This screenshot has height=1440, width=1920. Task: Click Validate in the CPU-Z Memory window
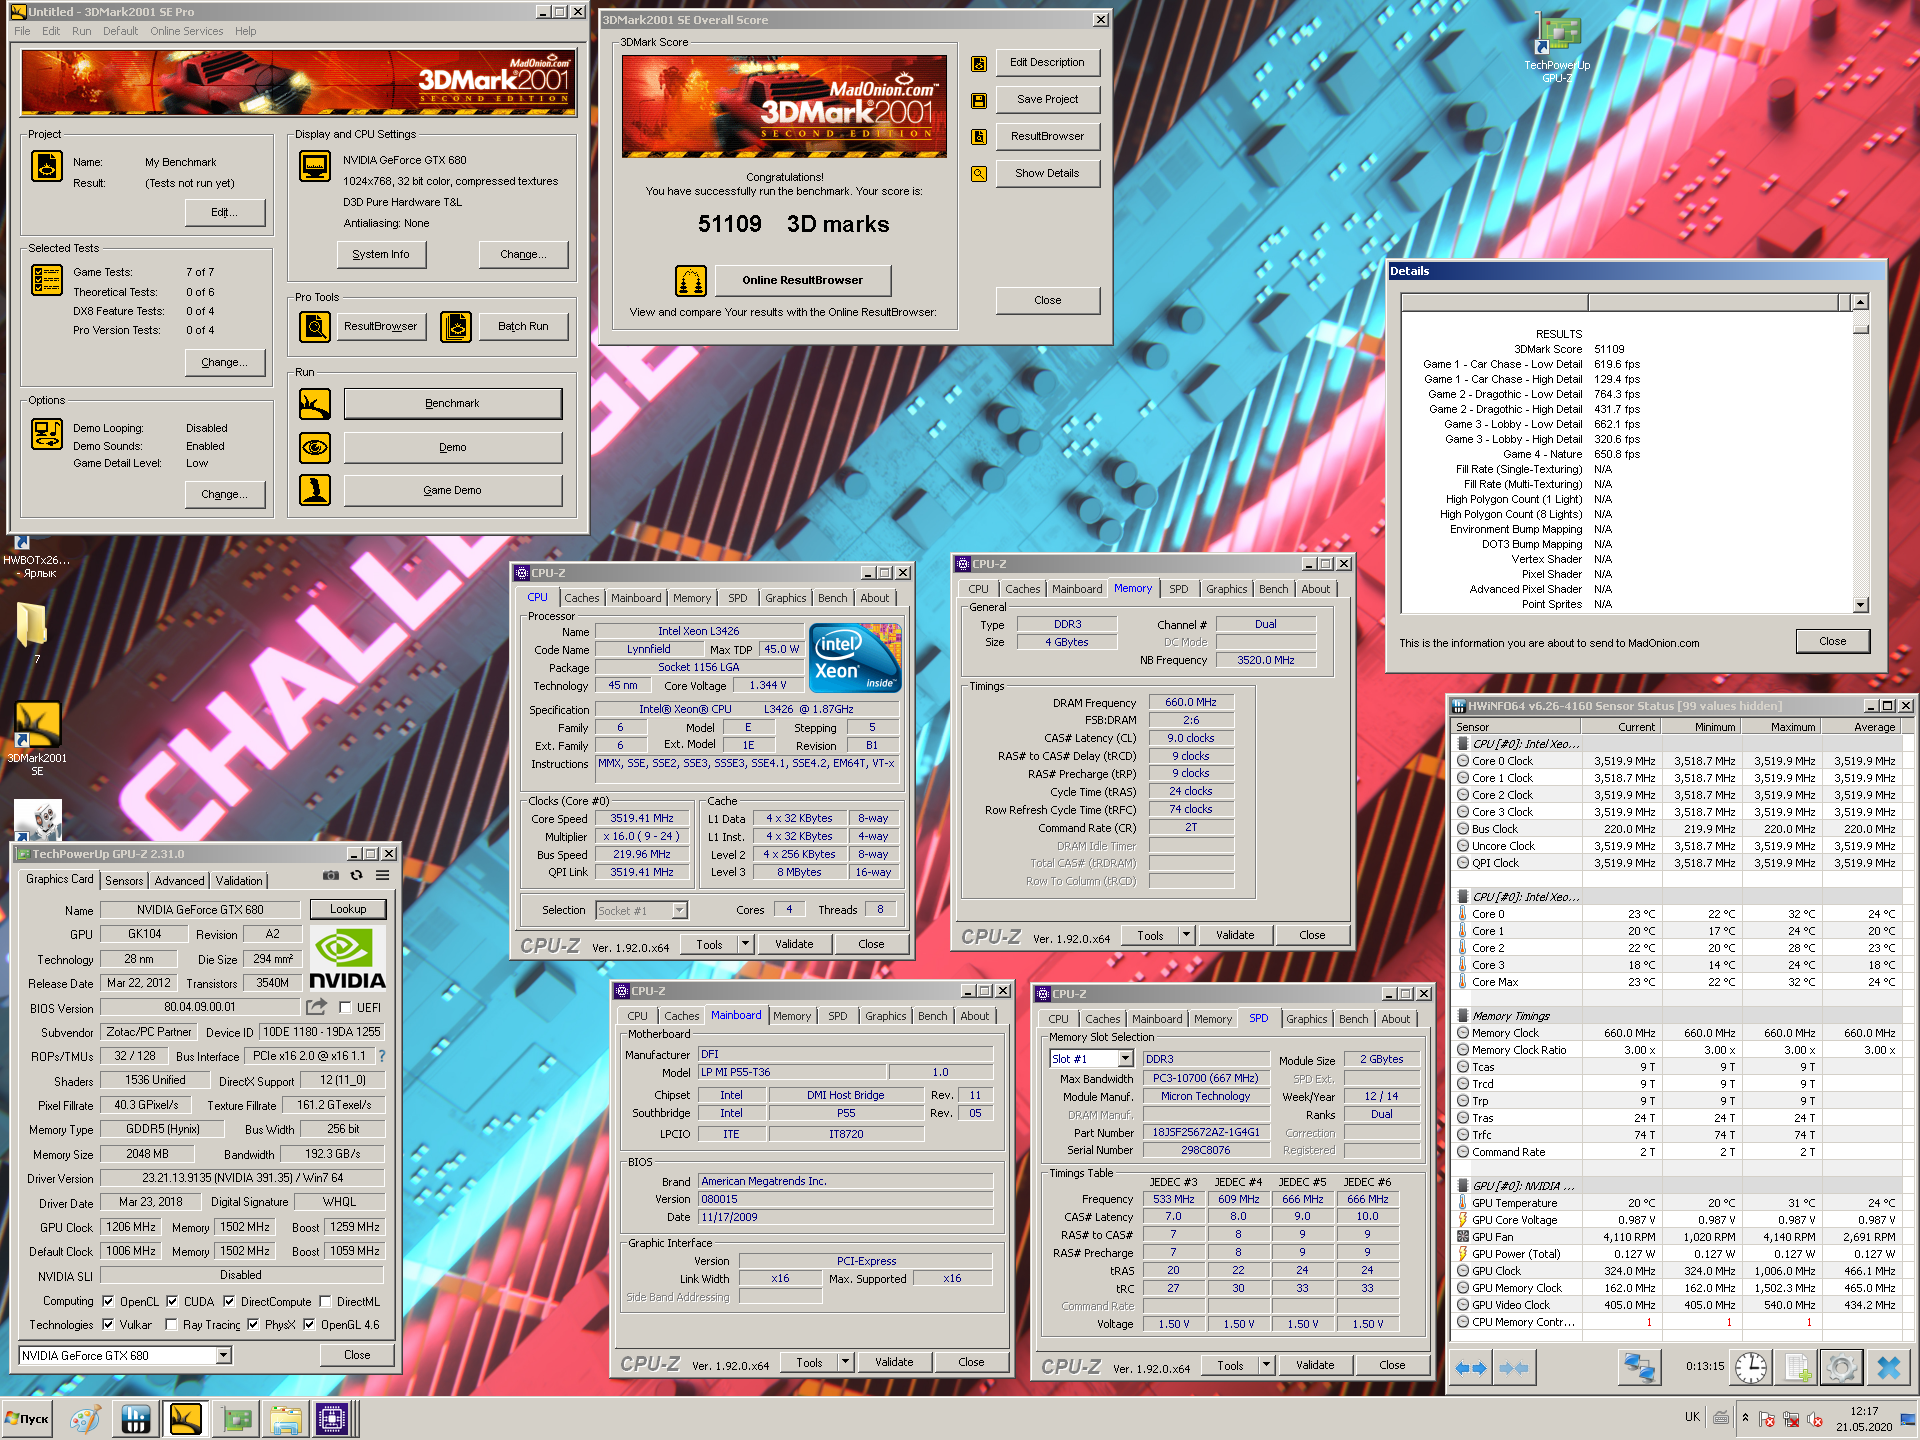(1235, 936)
